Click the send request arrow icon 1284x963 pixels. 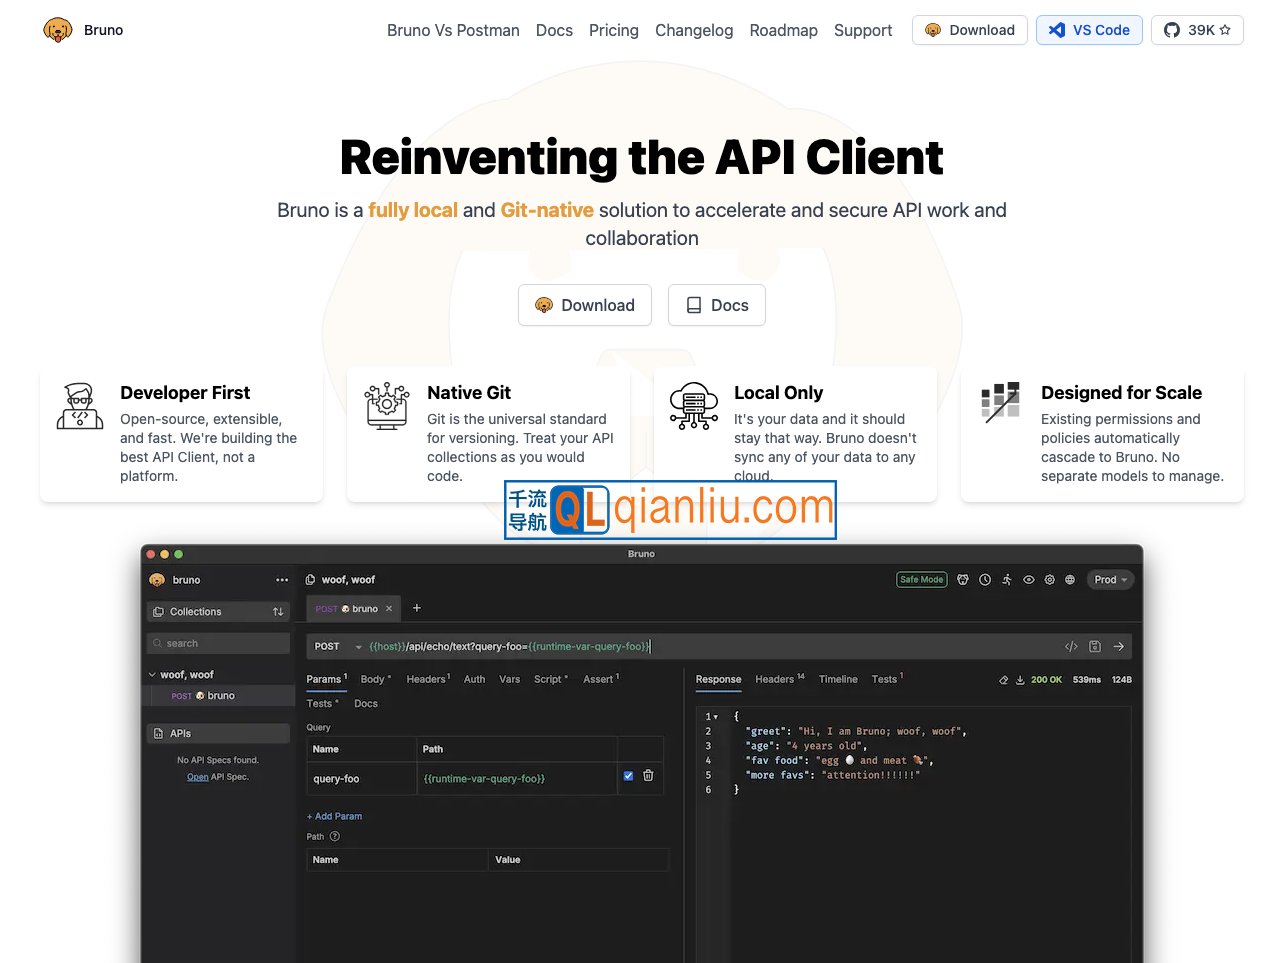[x=1118, y=647]
